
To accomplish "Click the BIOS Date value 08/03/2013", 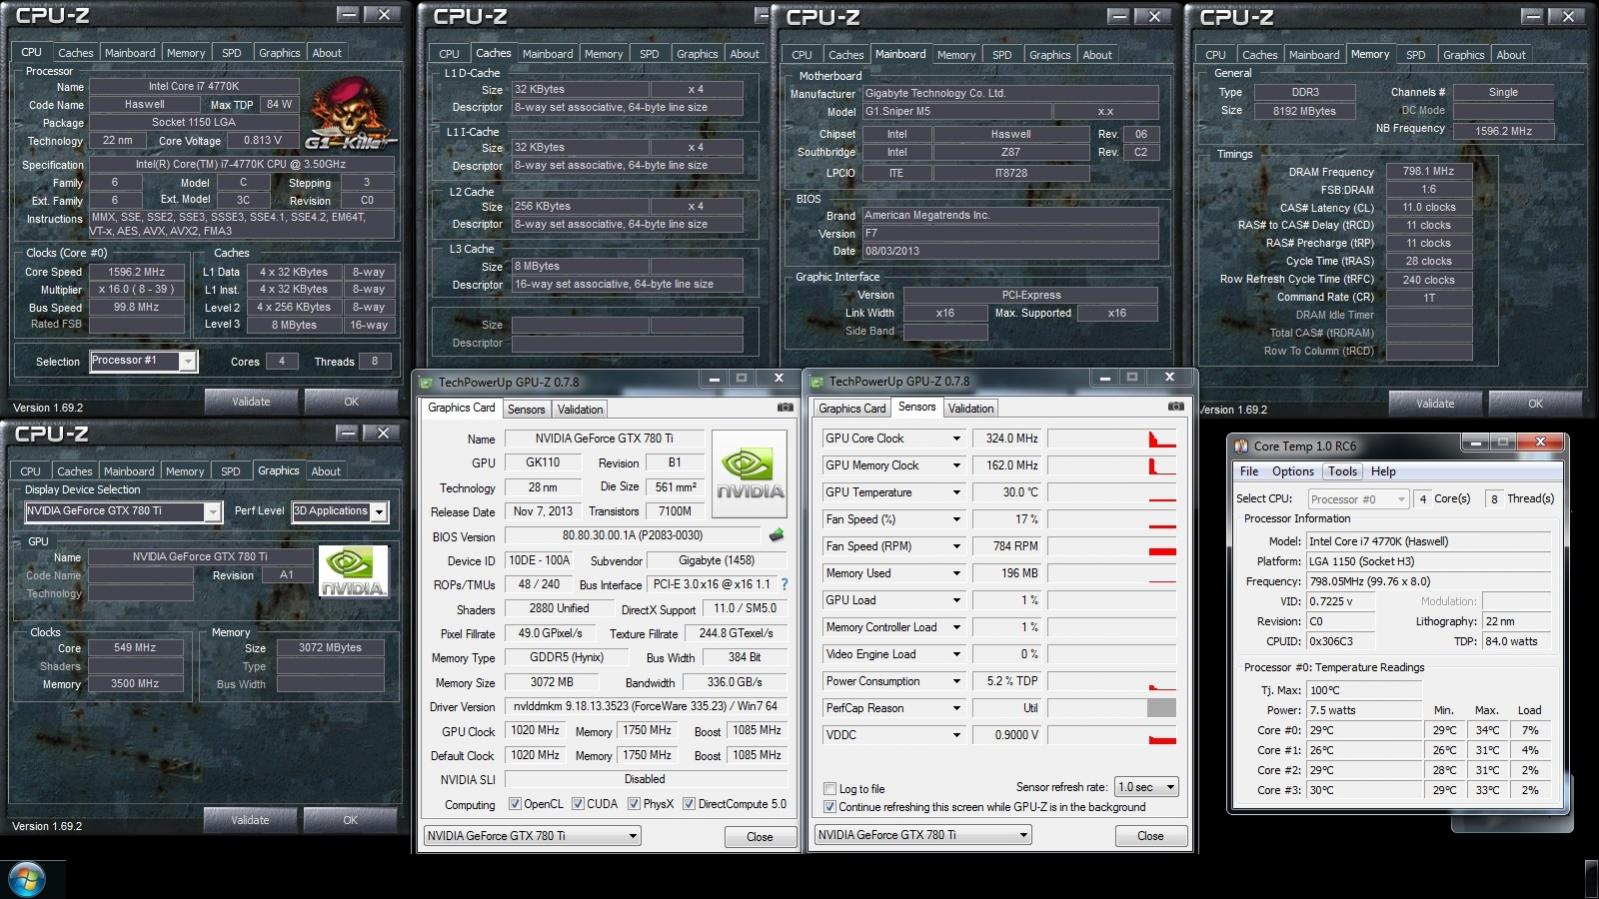I will pyautogui.click(x=1010, y=251).
